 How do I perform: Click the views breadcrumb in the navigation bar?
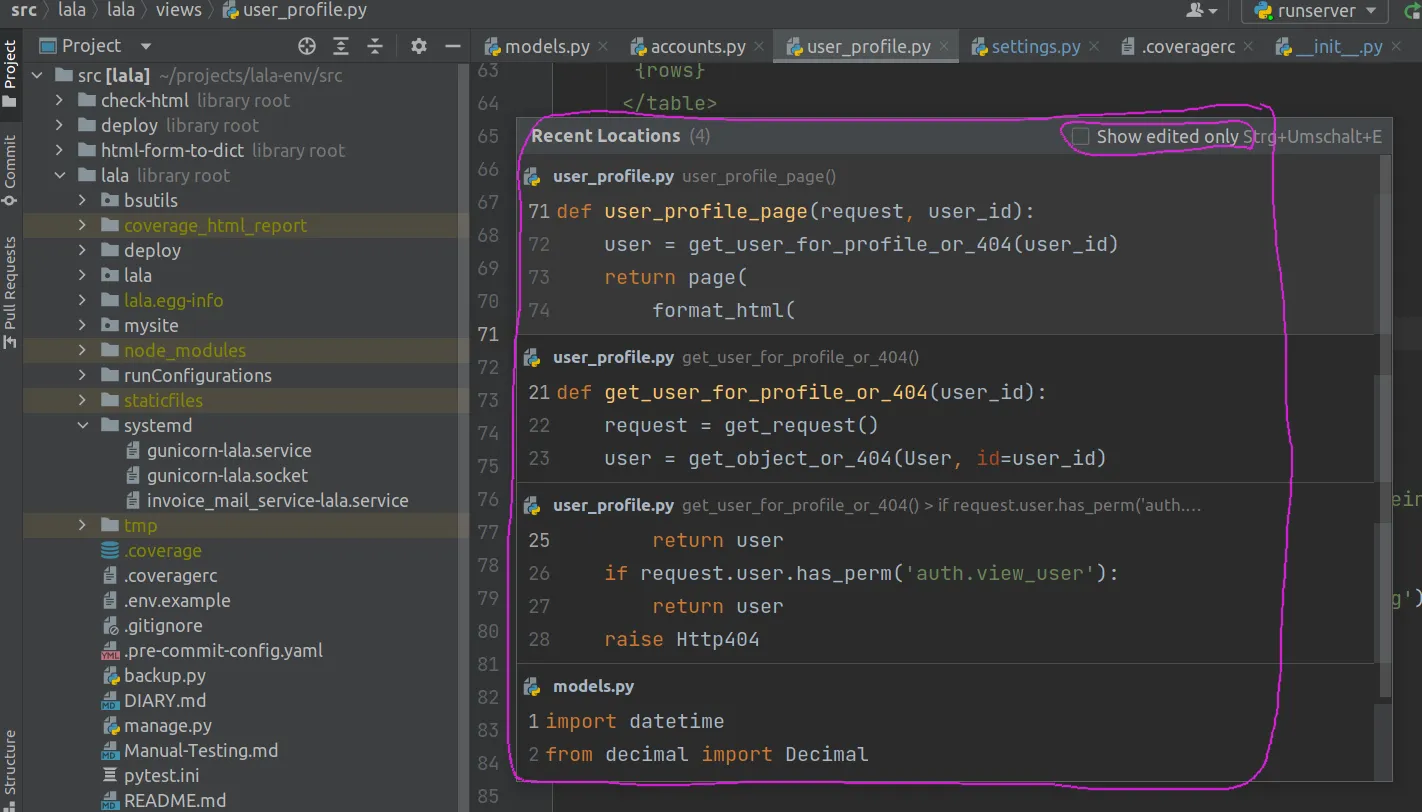(x=178, y=11)
